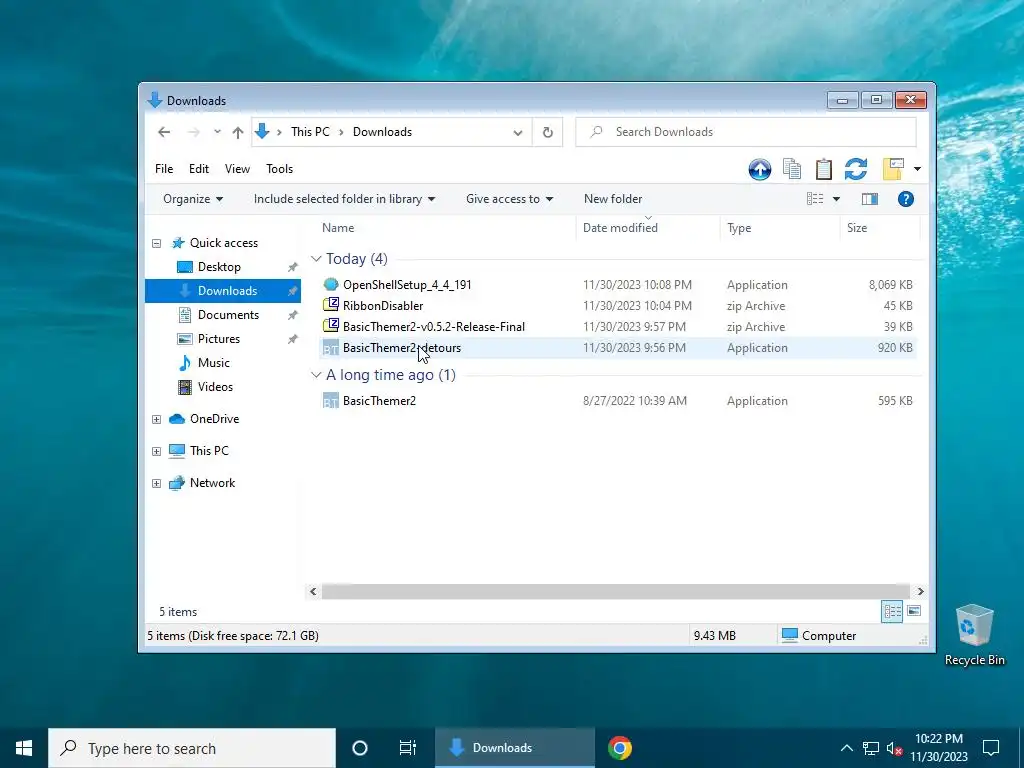Open the Windows Start button
The width and height of the screenshot is (1024, 768).
tap(24, 748)
